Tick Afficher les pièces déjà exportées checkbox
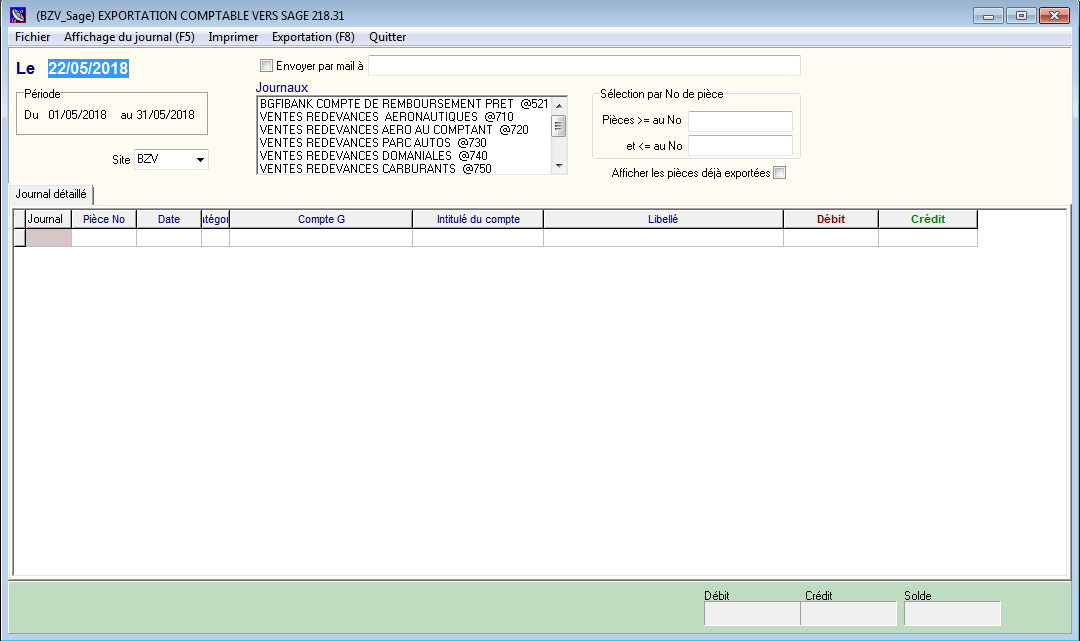Screen dimensions: 1080x641 [780, 172]
